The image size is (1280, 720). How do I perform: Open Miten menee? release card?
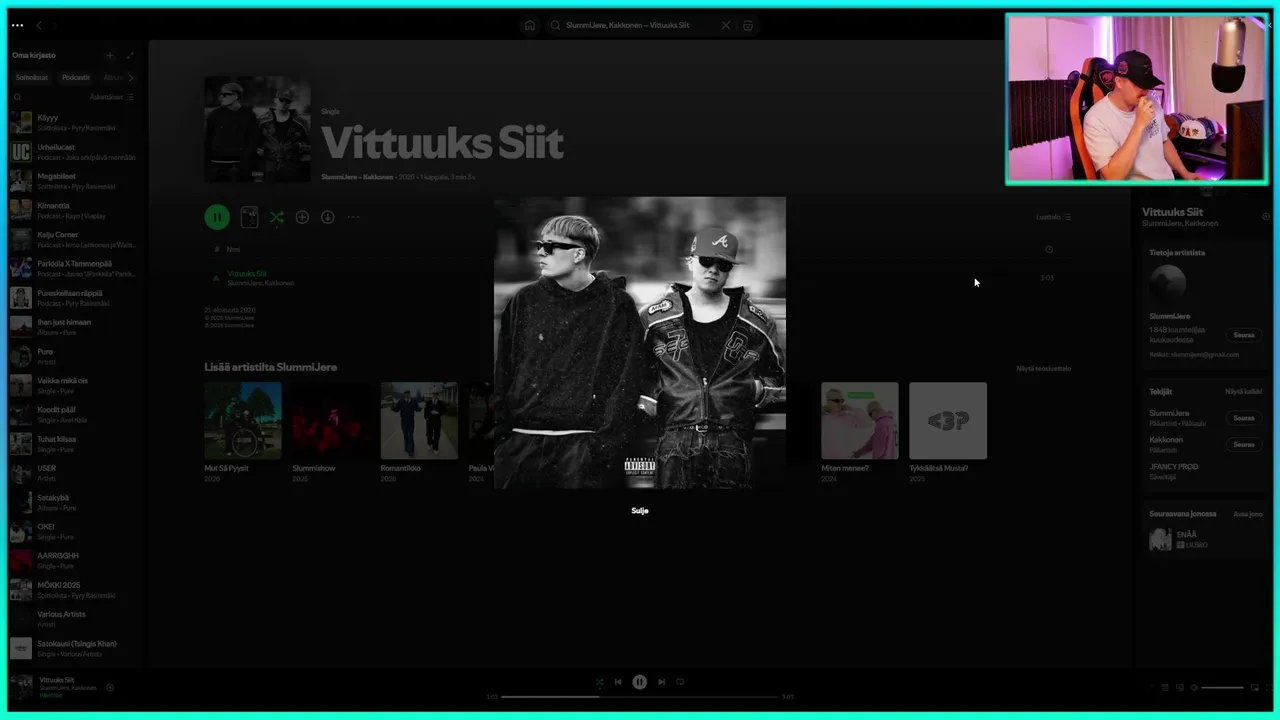pyautogui.click(x=860, y=432)
